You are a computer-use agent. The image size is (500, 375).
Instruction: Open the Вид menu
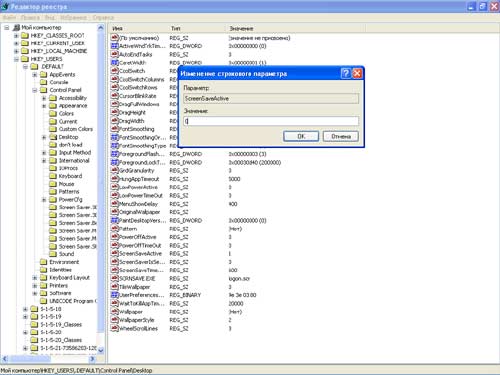click(x=50, y=17)
